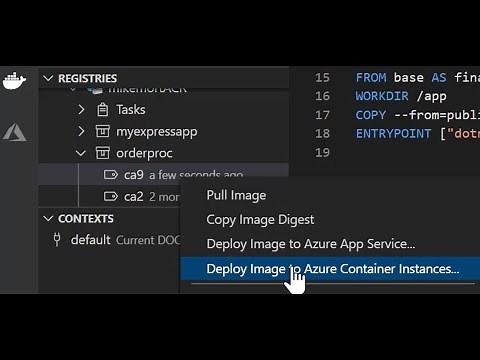Click the 'Current' description beside default context
The width and height of the screenshot is (480, 360).
pos(135,240)
